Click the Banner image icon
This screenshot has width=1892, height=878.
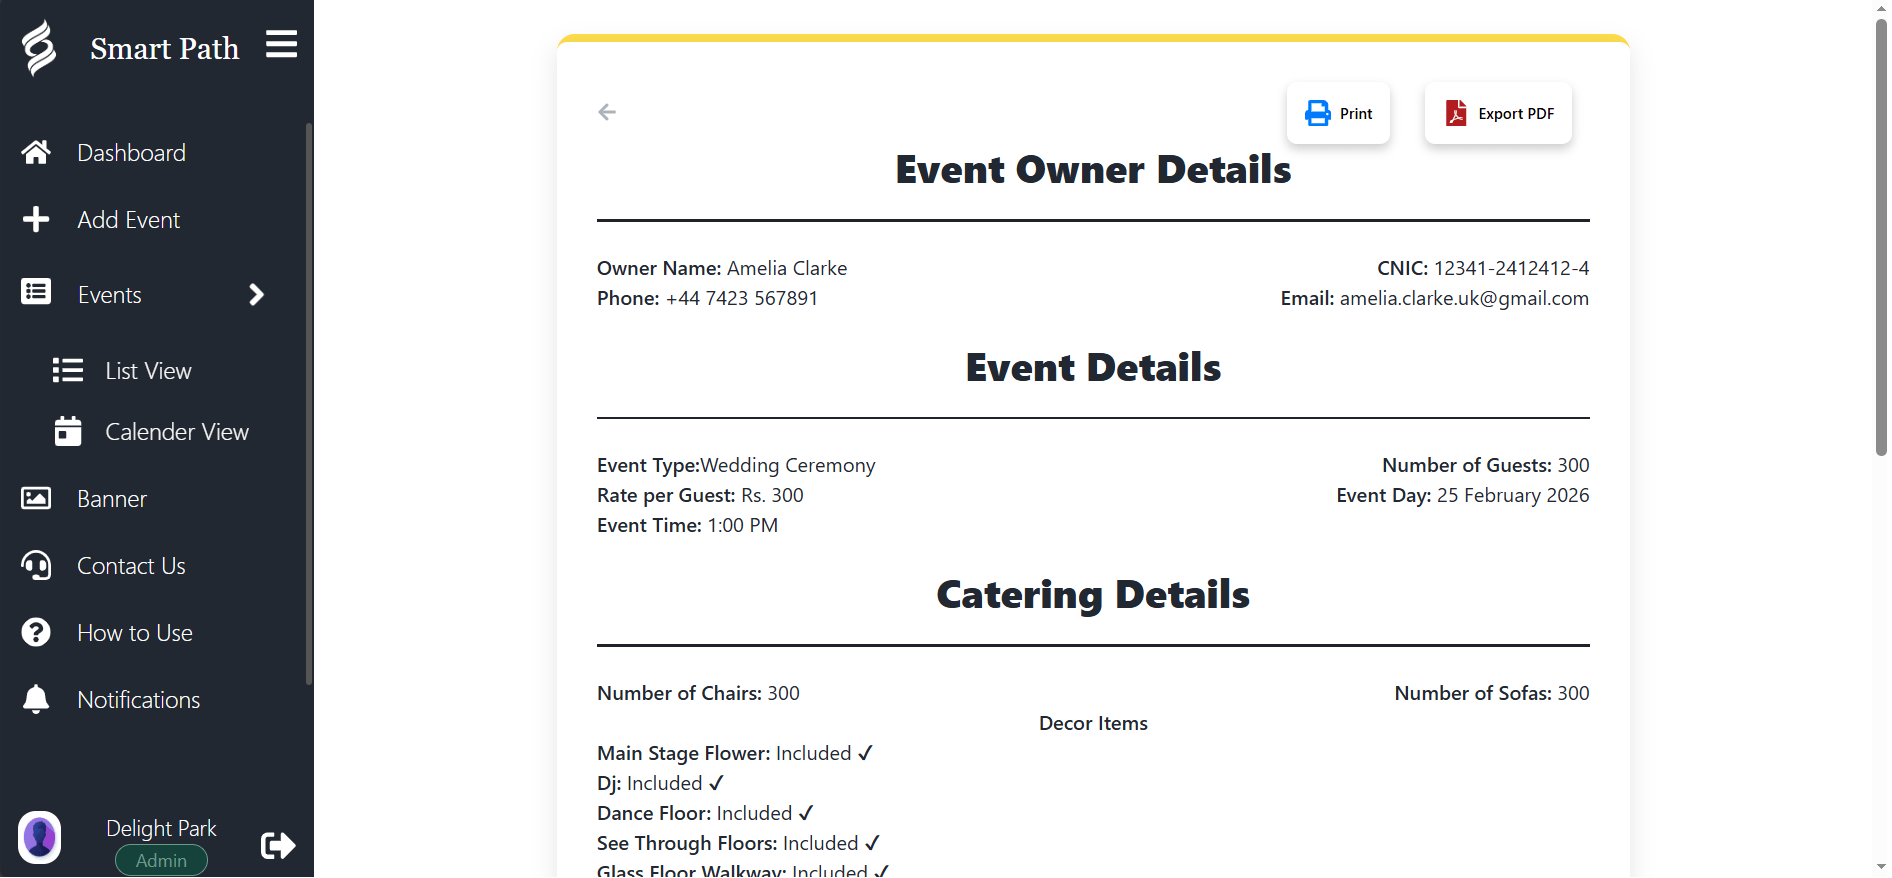[36, 498]
